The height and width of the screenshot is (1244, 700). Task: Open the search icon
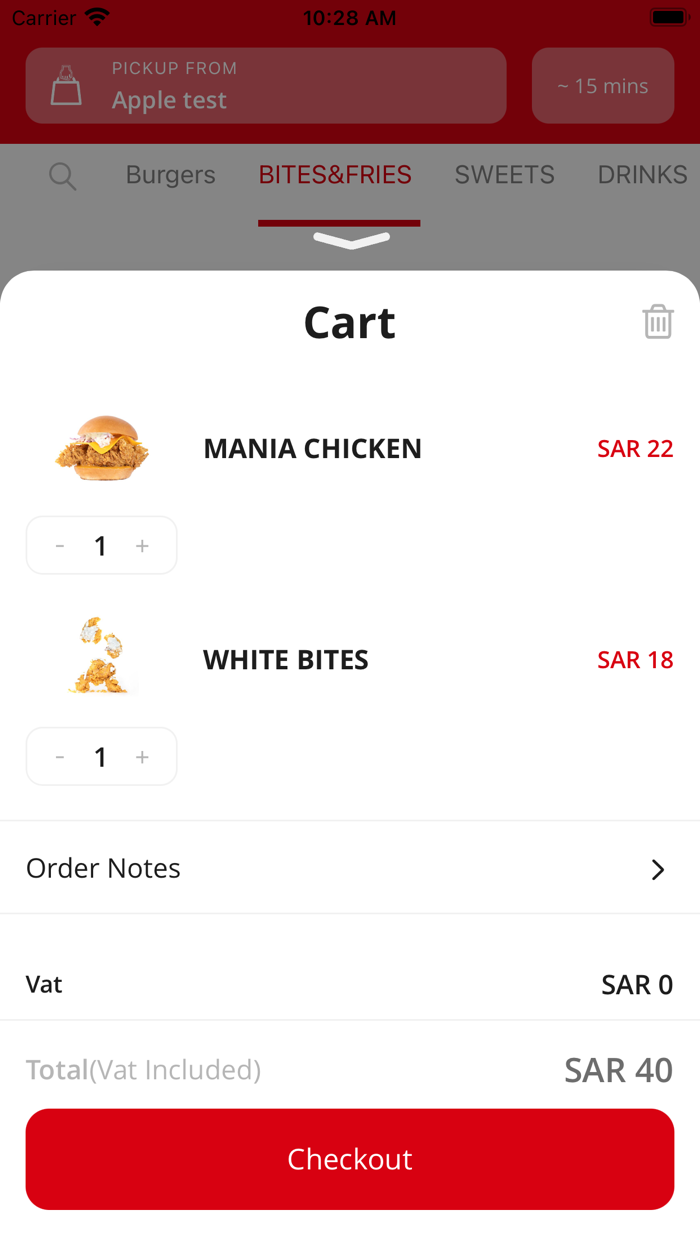coord(62,176)
